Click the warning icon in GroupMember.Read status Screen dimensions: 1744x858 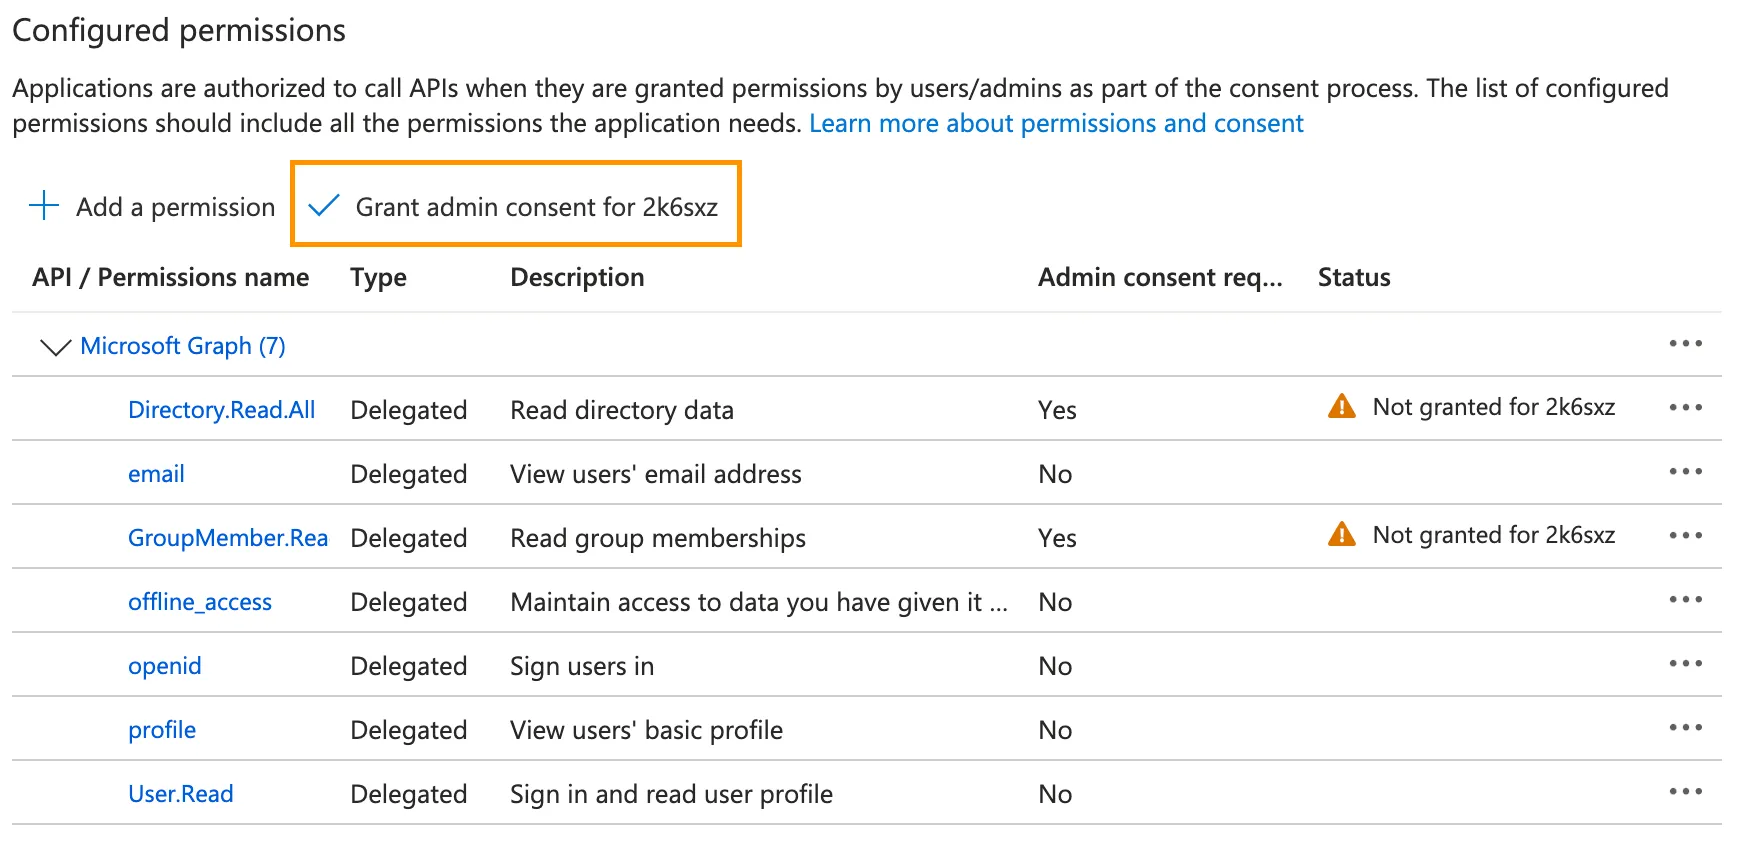click(1341, 535)
